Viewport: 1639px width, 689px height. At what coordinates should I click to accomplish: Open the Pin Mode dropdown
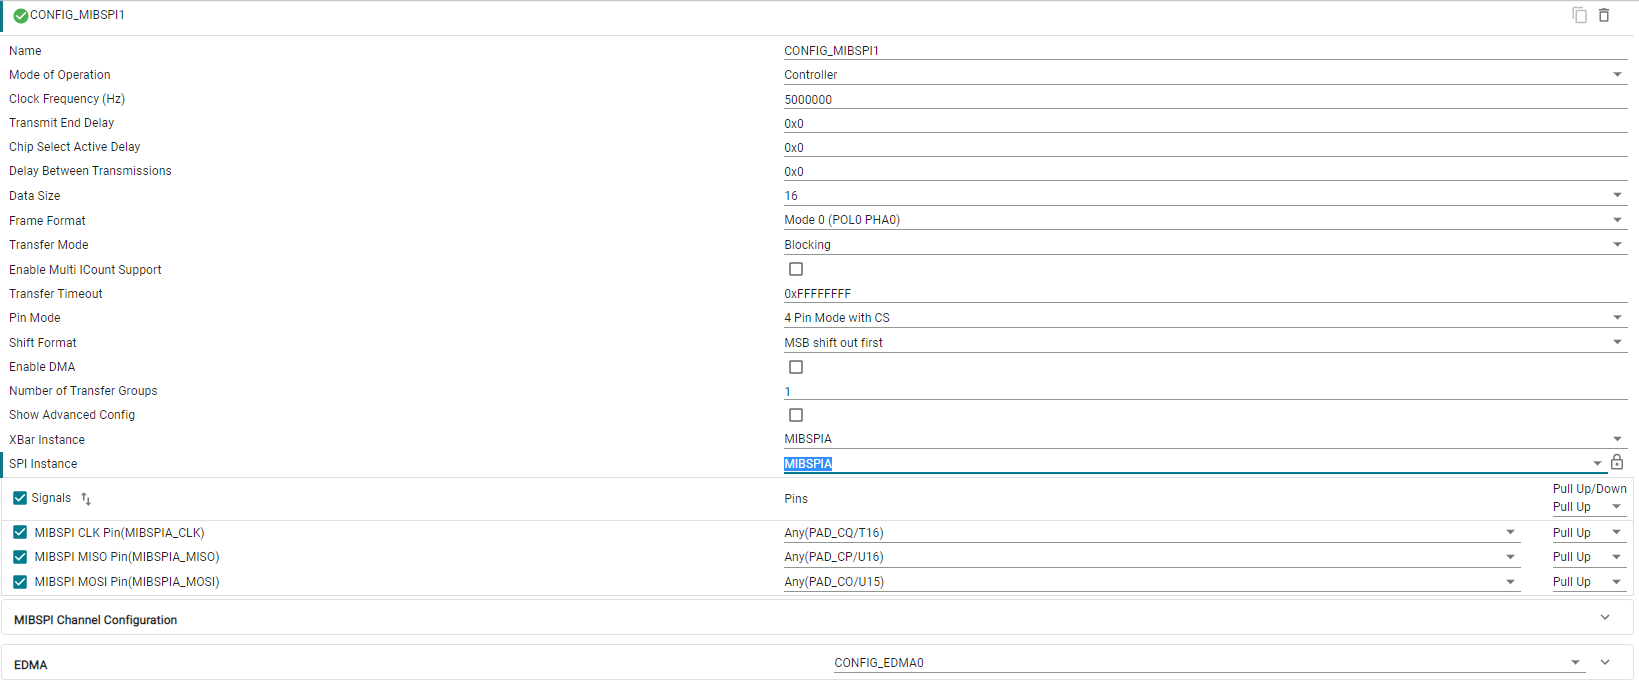pyautogui.click(x=1617, y=318)
